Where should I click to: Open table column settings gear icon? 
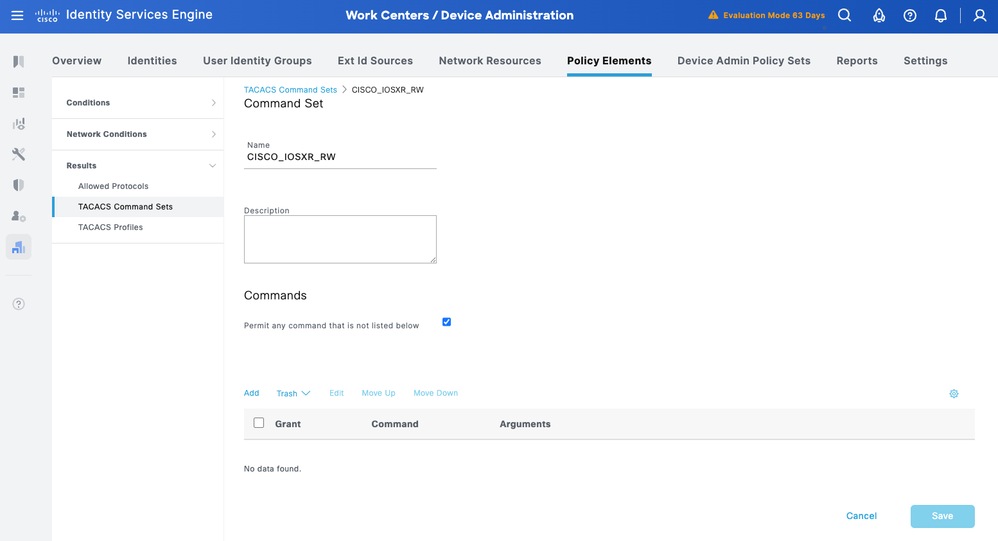tap(954, 394)
